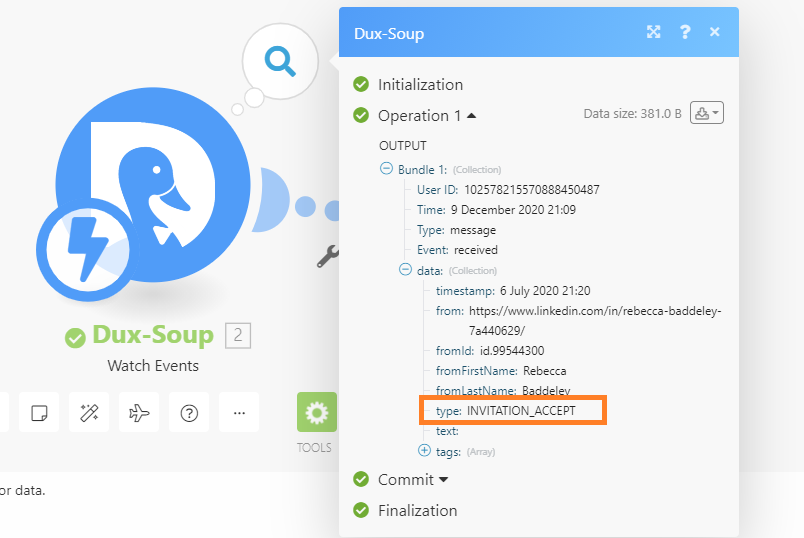804x538 pixels.
Task: Click the airplane explain flow icon
Action: (139, 412)
